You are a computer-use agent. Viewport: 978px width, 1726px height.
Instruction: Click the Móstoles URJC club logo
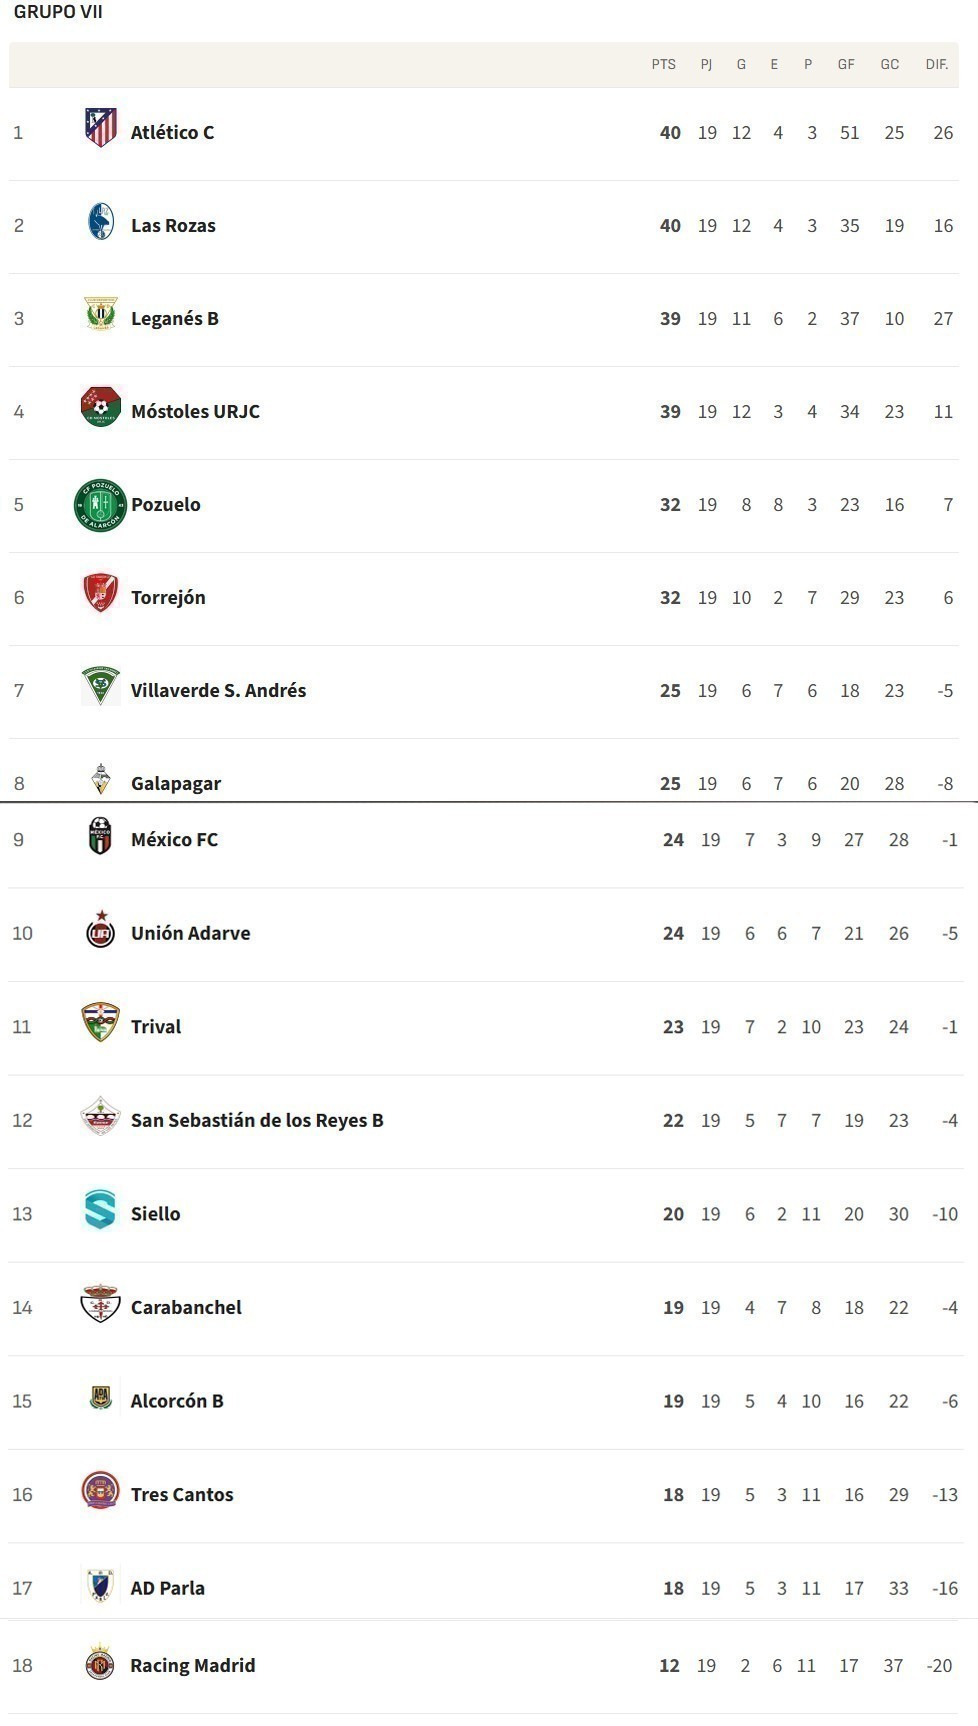[100, 407]
